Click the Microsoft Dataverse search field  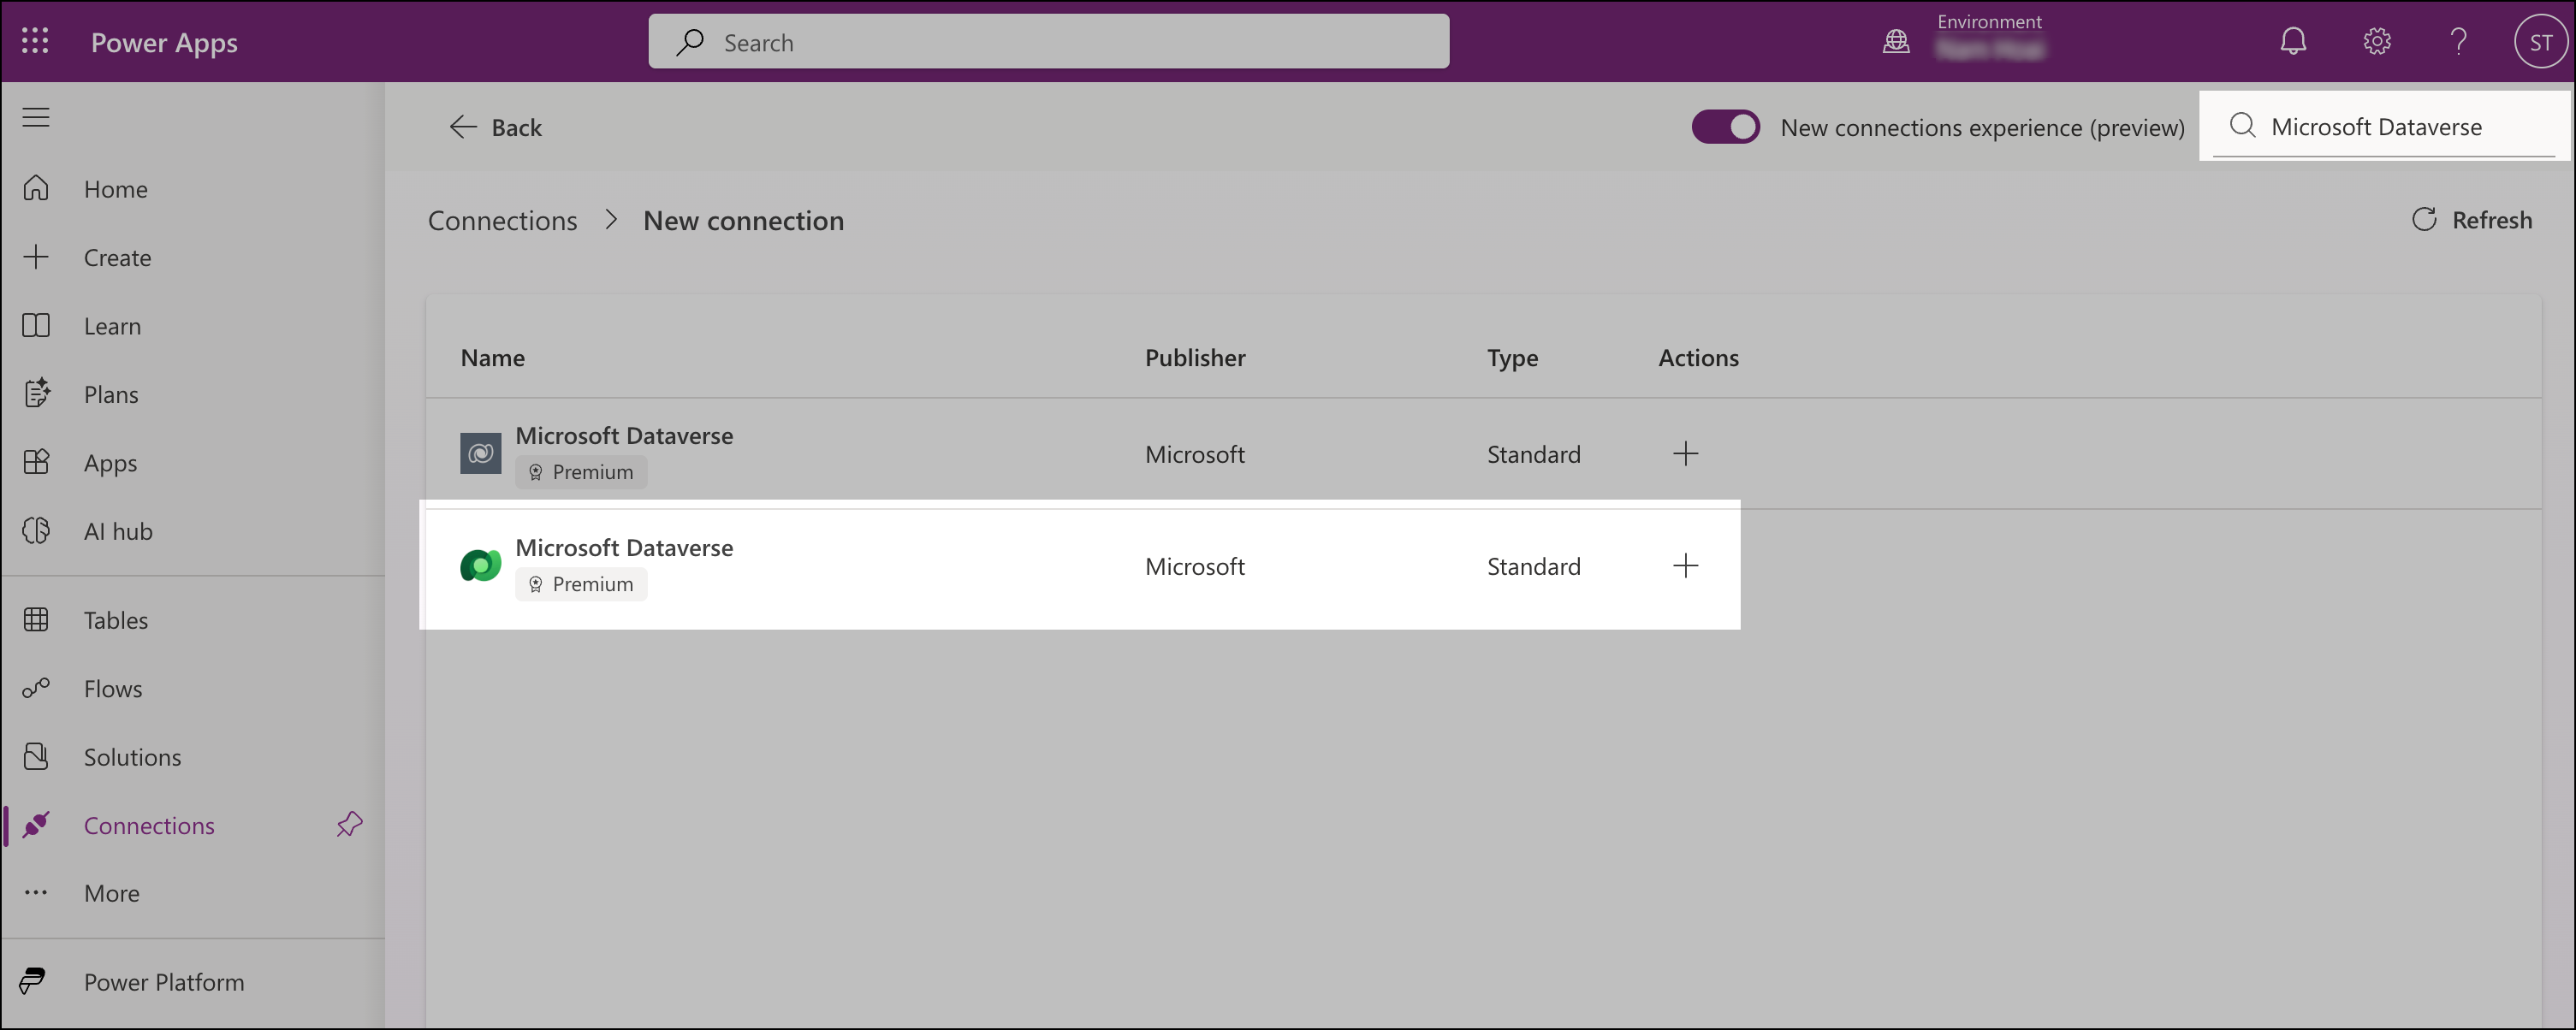pyautogui.click(x=2383, y=126)
